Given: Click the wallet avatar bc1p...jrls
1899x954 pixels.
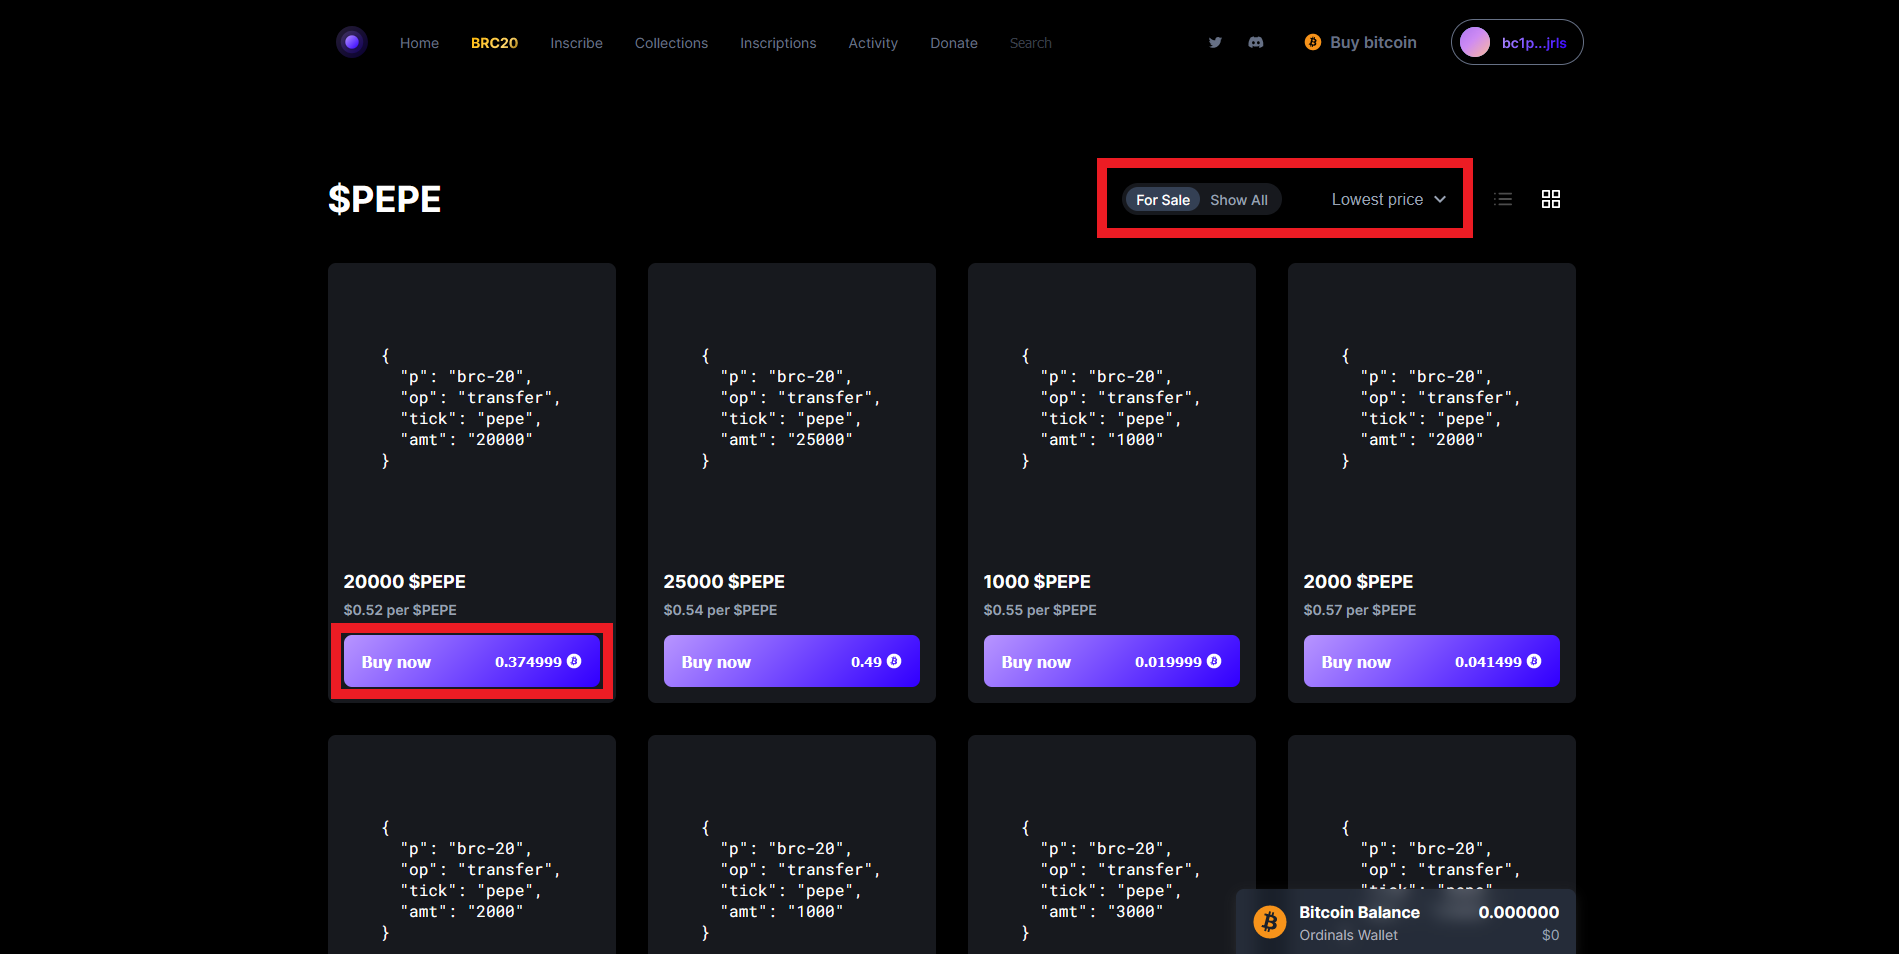Looking at the screenshot, I should [1475, 42].
